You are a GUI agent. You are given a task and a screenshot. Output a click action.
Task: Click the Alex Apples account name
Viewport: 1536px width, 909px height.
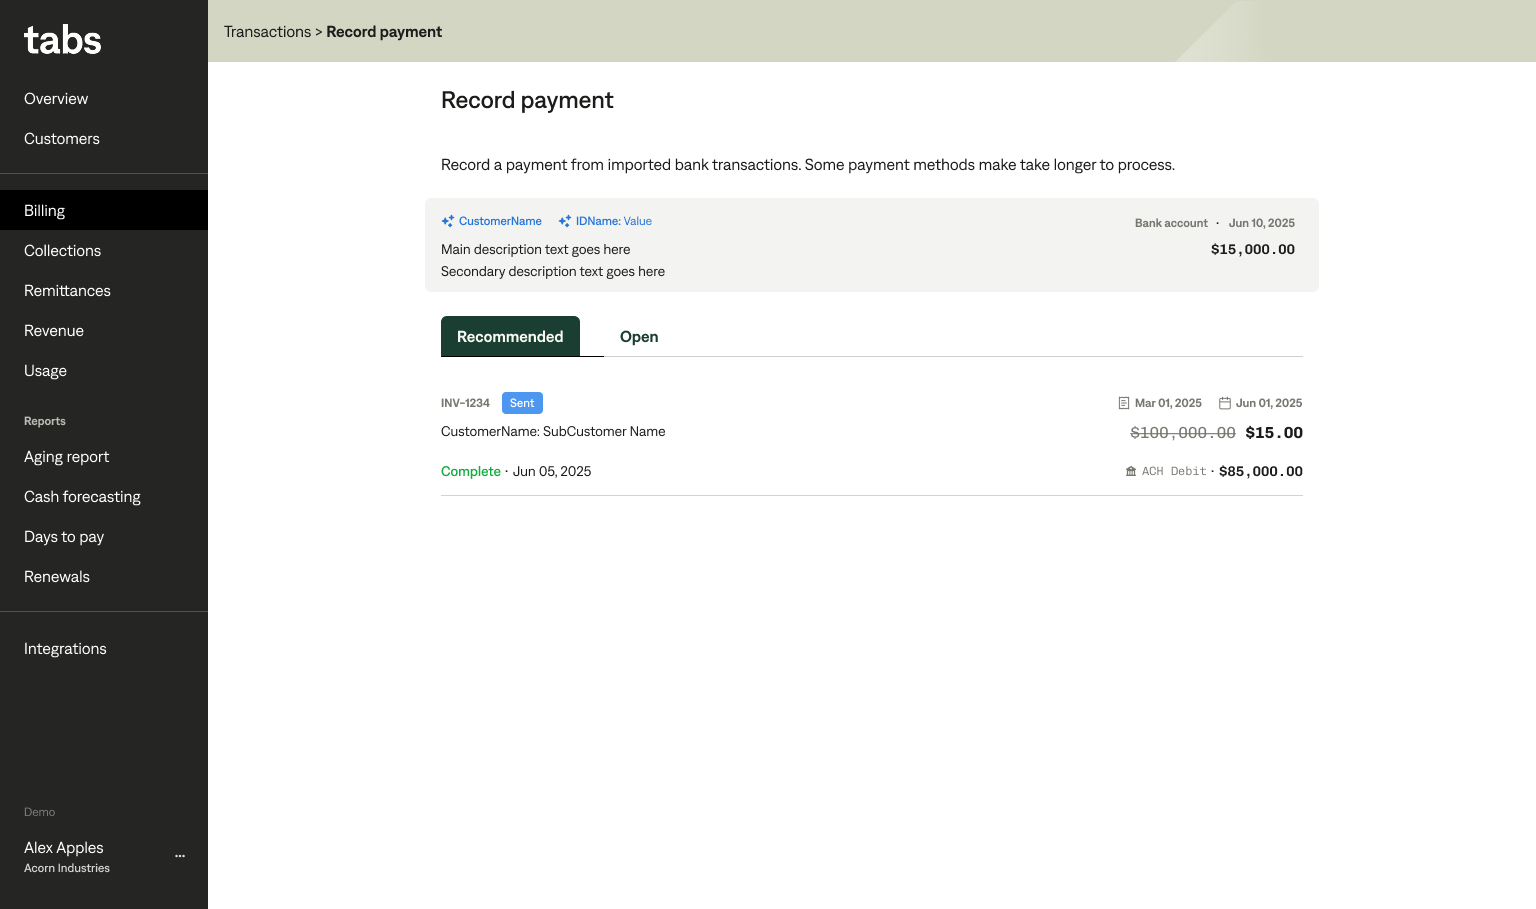pyautogui.click(x=64, y=847)
